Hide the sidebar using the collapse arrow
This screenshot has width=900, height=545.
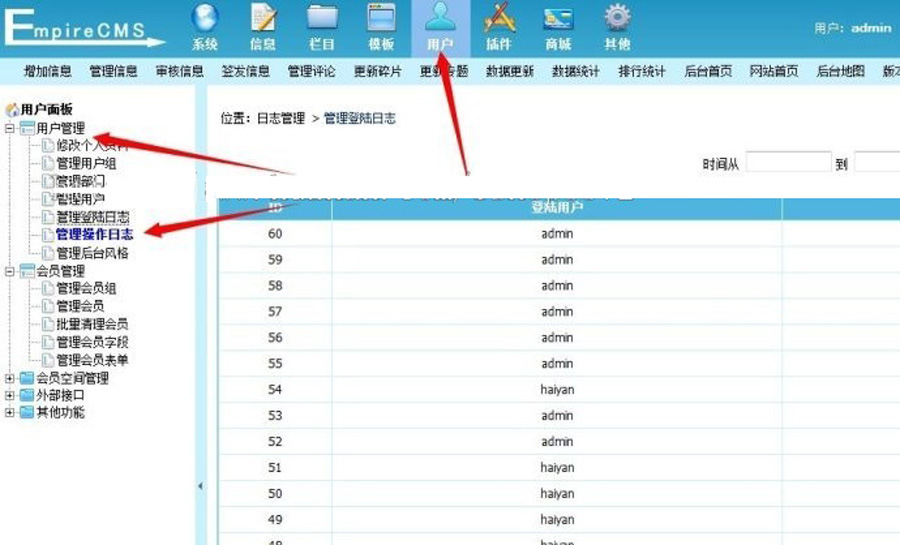pyautogui.click(x=200, y=486)
